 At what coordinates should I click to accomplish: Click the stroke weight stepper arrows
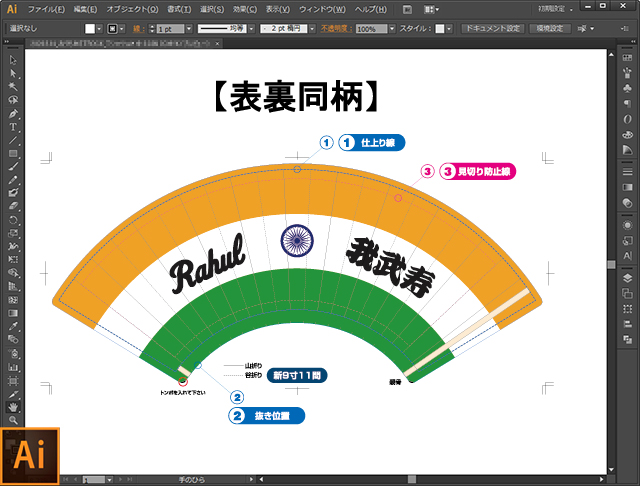coord(152,29)
